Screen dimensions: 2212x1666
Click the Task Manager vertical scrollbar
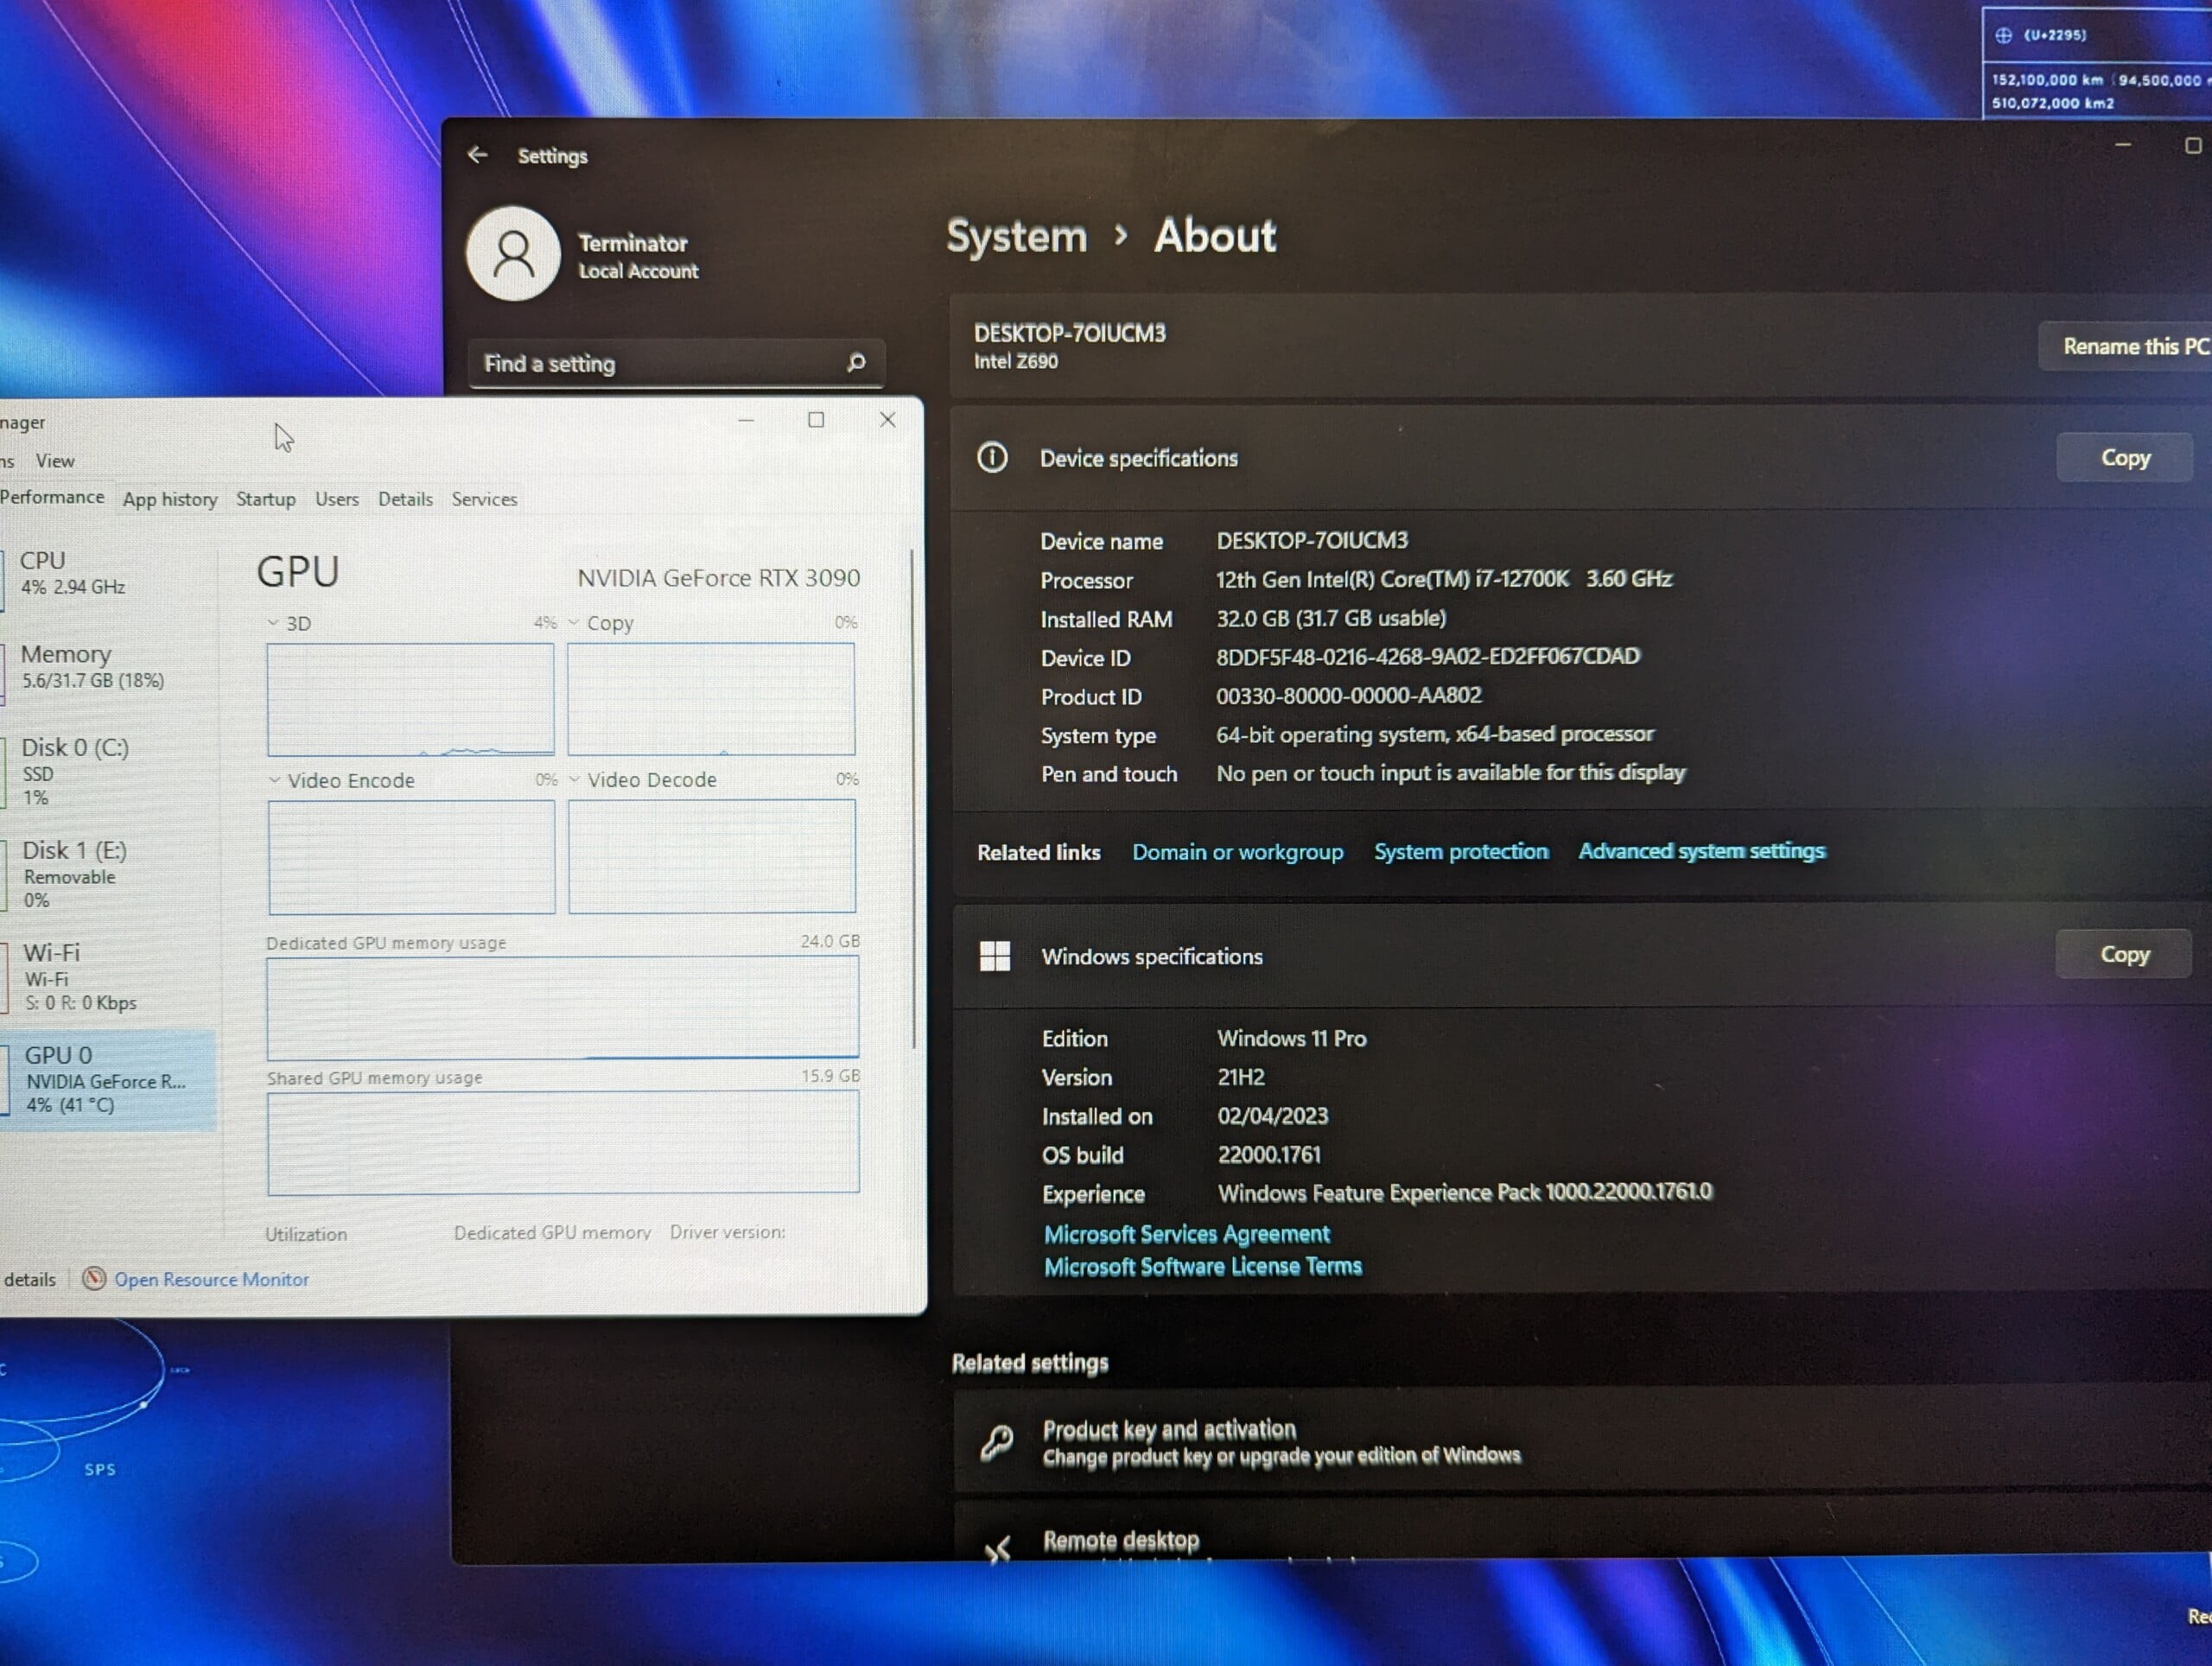pos(913,800)
